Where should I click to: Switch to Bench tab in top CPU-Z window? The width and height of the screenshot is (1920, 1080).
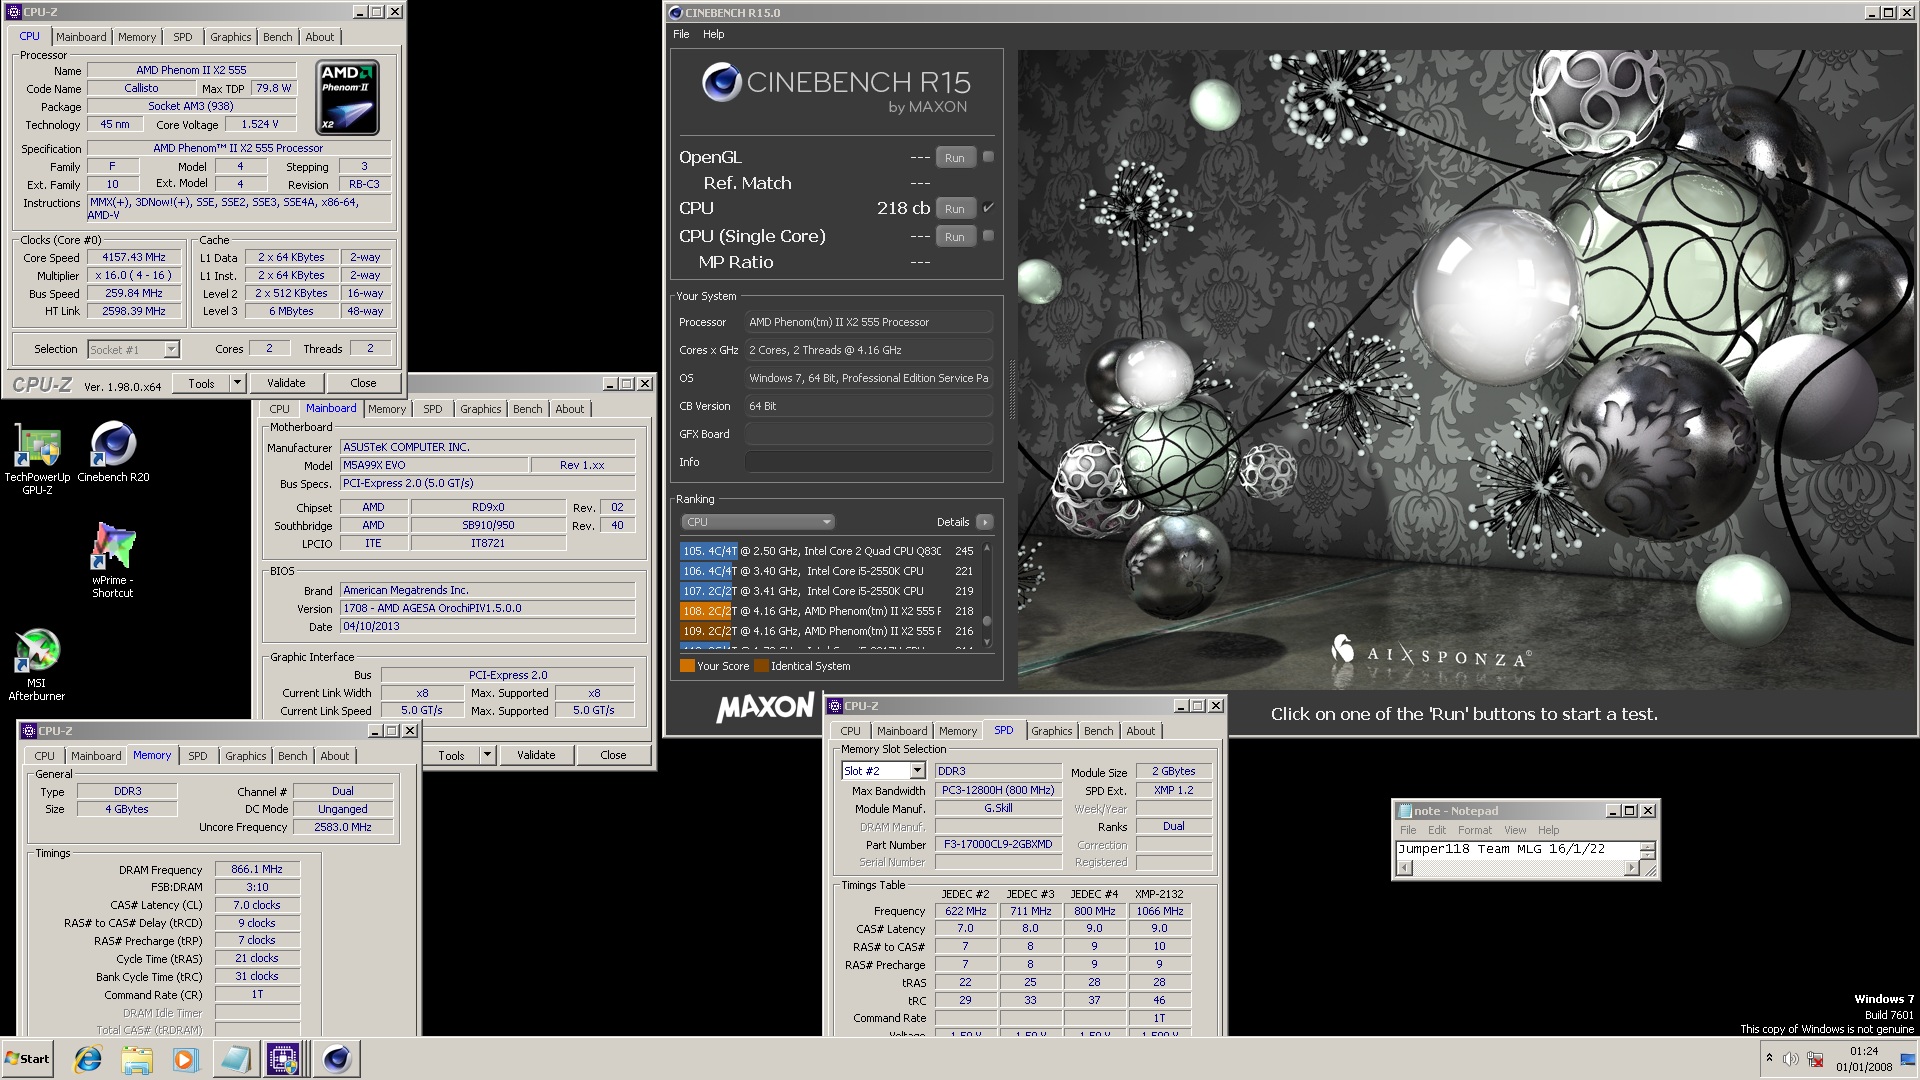pos(278,37)
